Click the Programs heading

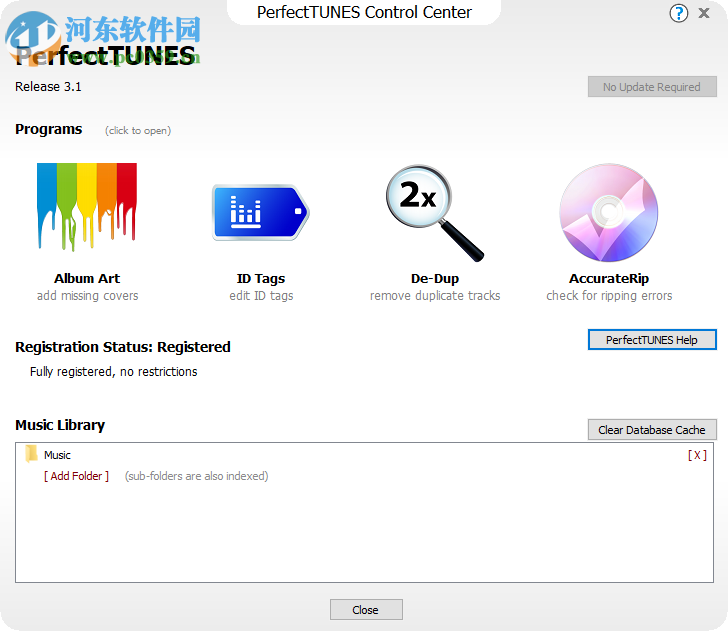pyautogui.click(x=48, y=129)
